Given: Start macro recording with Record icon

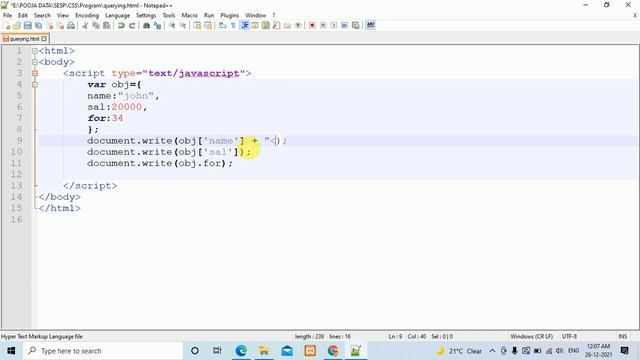Looking at the screenshot, I should (312, 25).
